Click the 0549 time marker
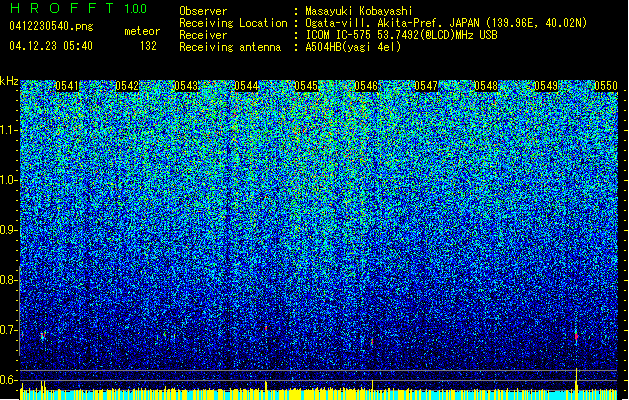 click(546, 86)
